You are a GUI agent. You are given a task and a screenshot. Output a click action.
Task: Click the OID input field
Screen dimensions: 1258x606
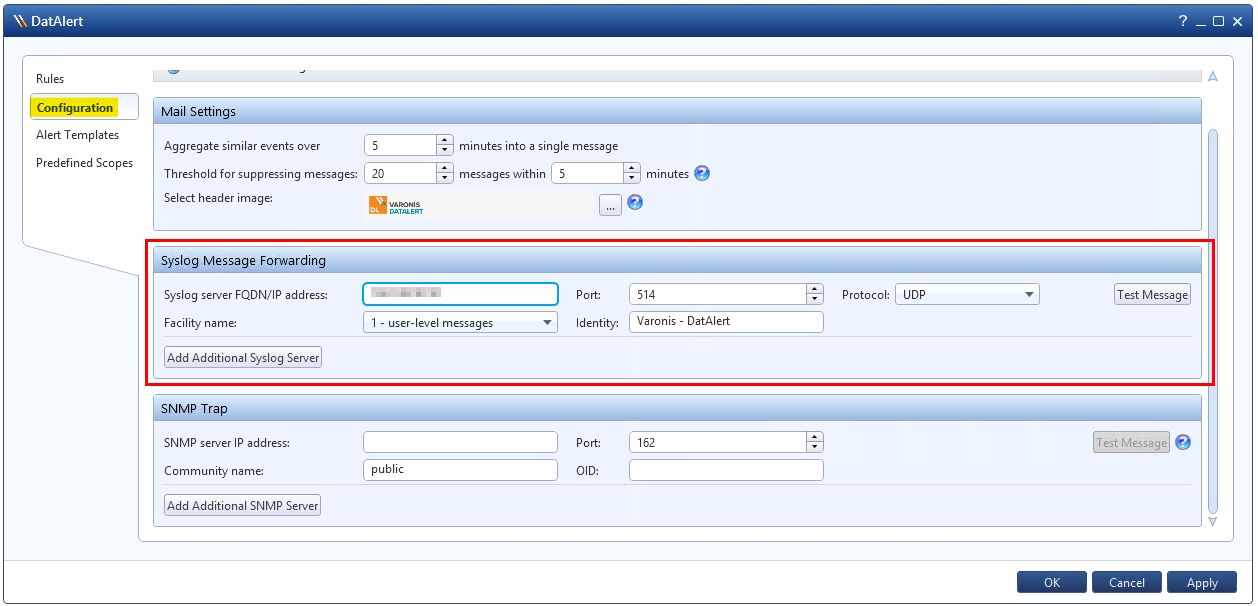tap(726, 470)
